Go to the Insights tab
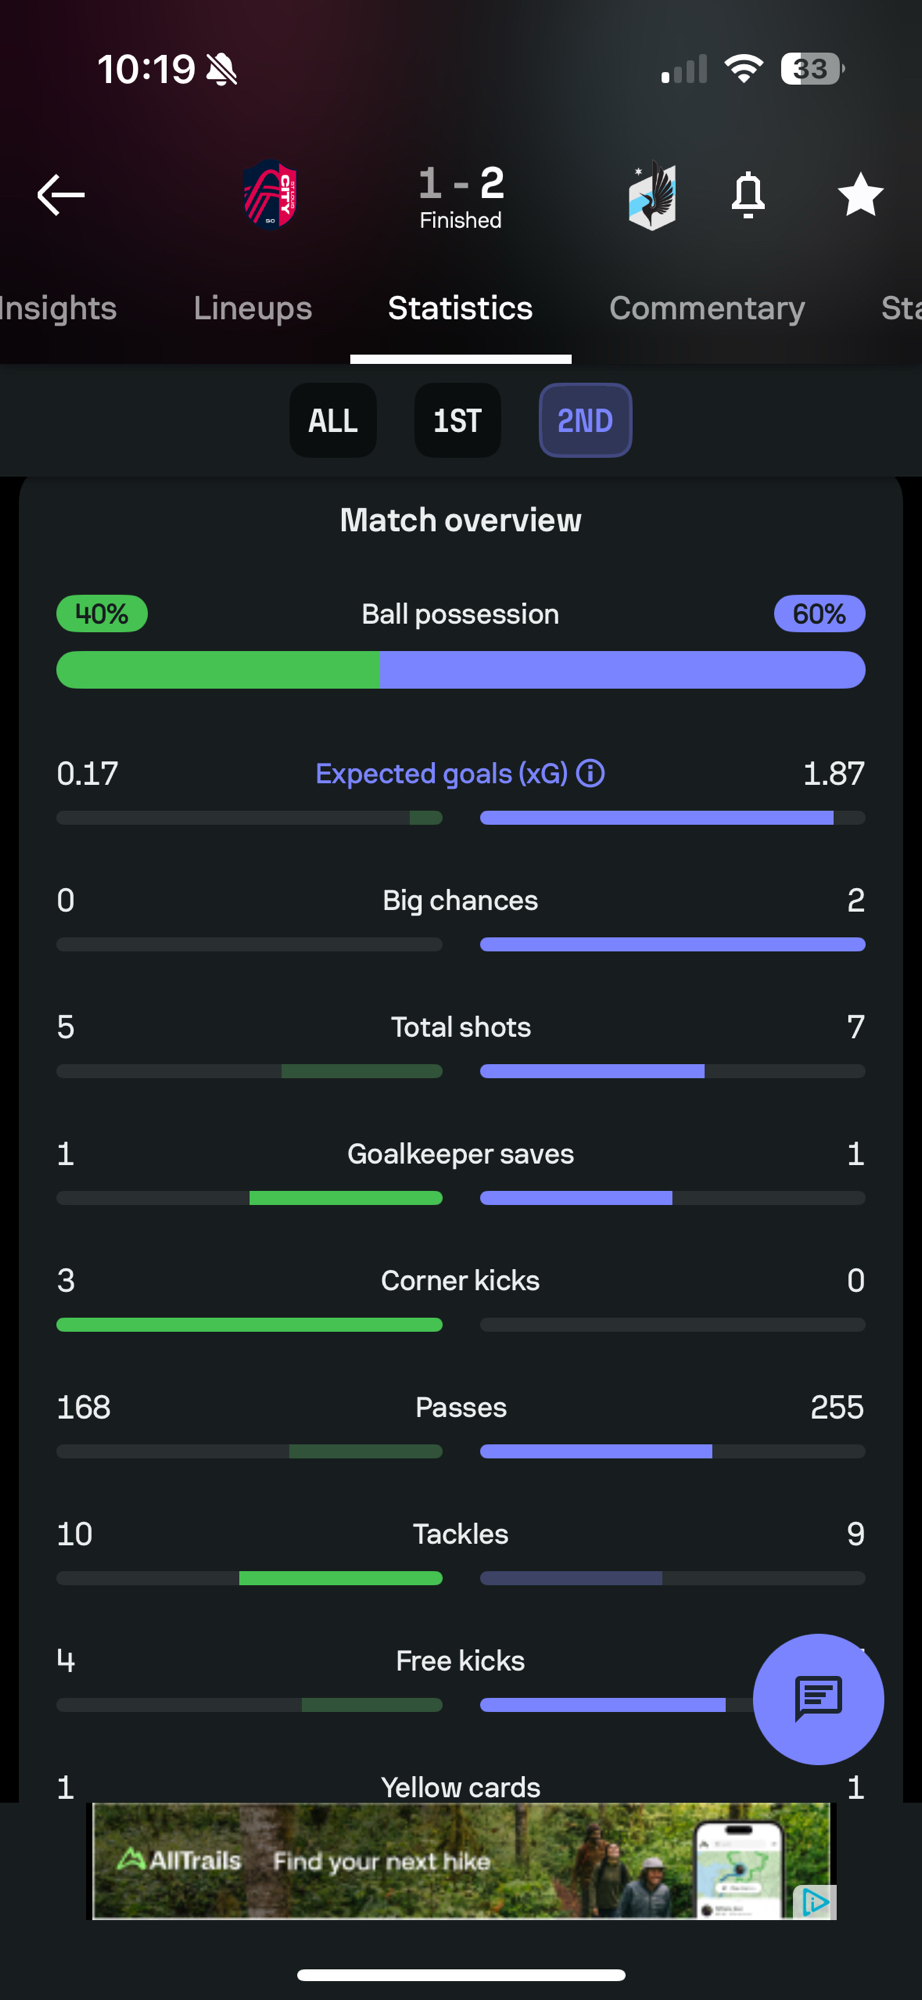The image size is (922, 2000). click(x=58, y=308)
